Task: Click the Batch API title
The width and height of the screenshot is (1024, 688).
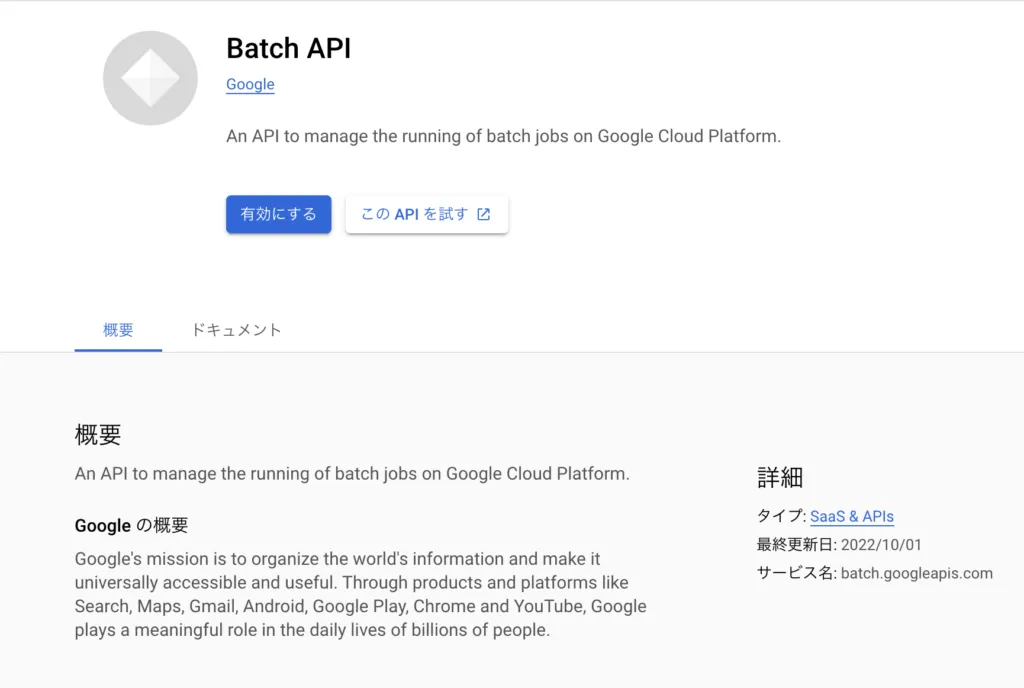Action: click(289, 48)
